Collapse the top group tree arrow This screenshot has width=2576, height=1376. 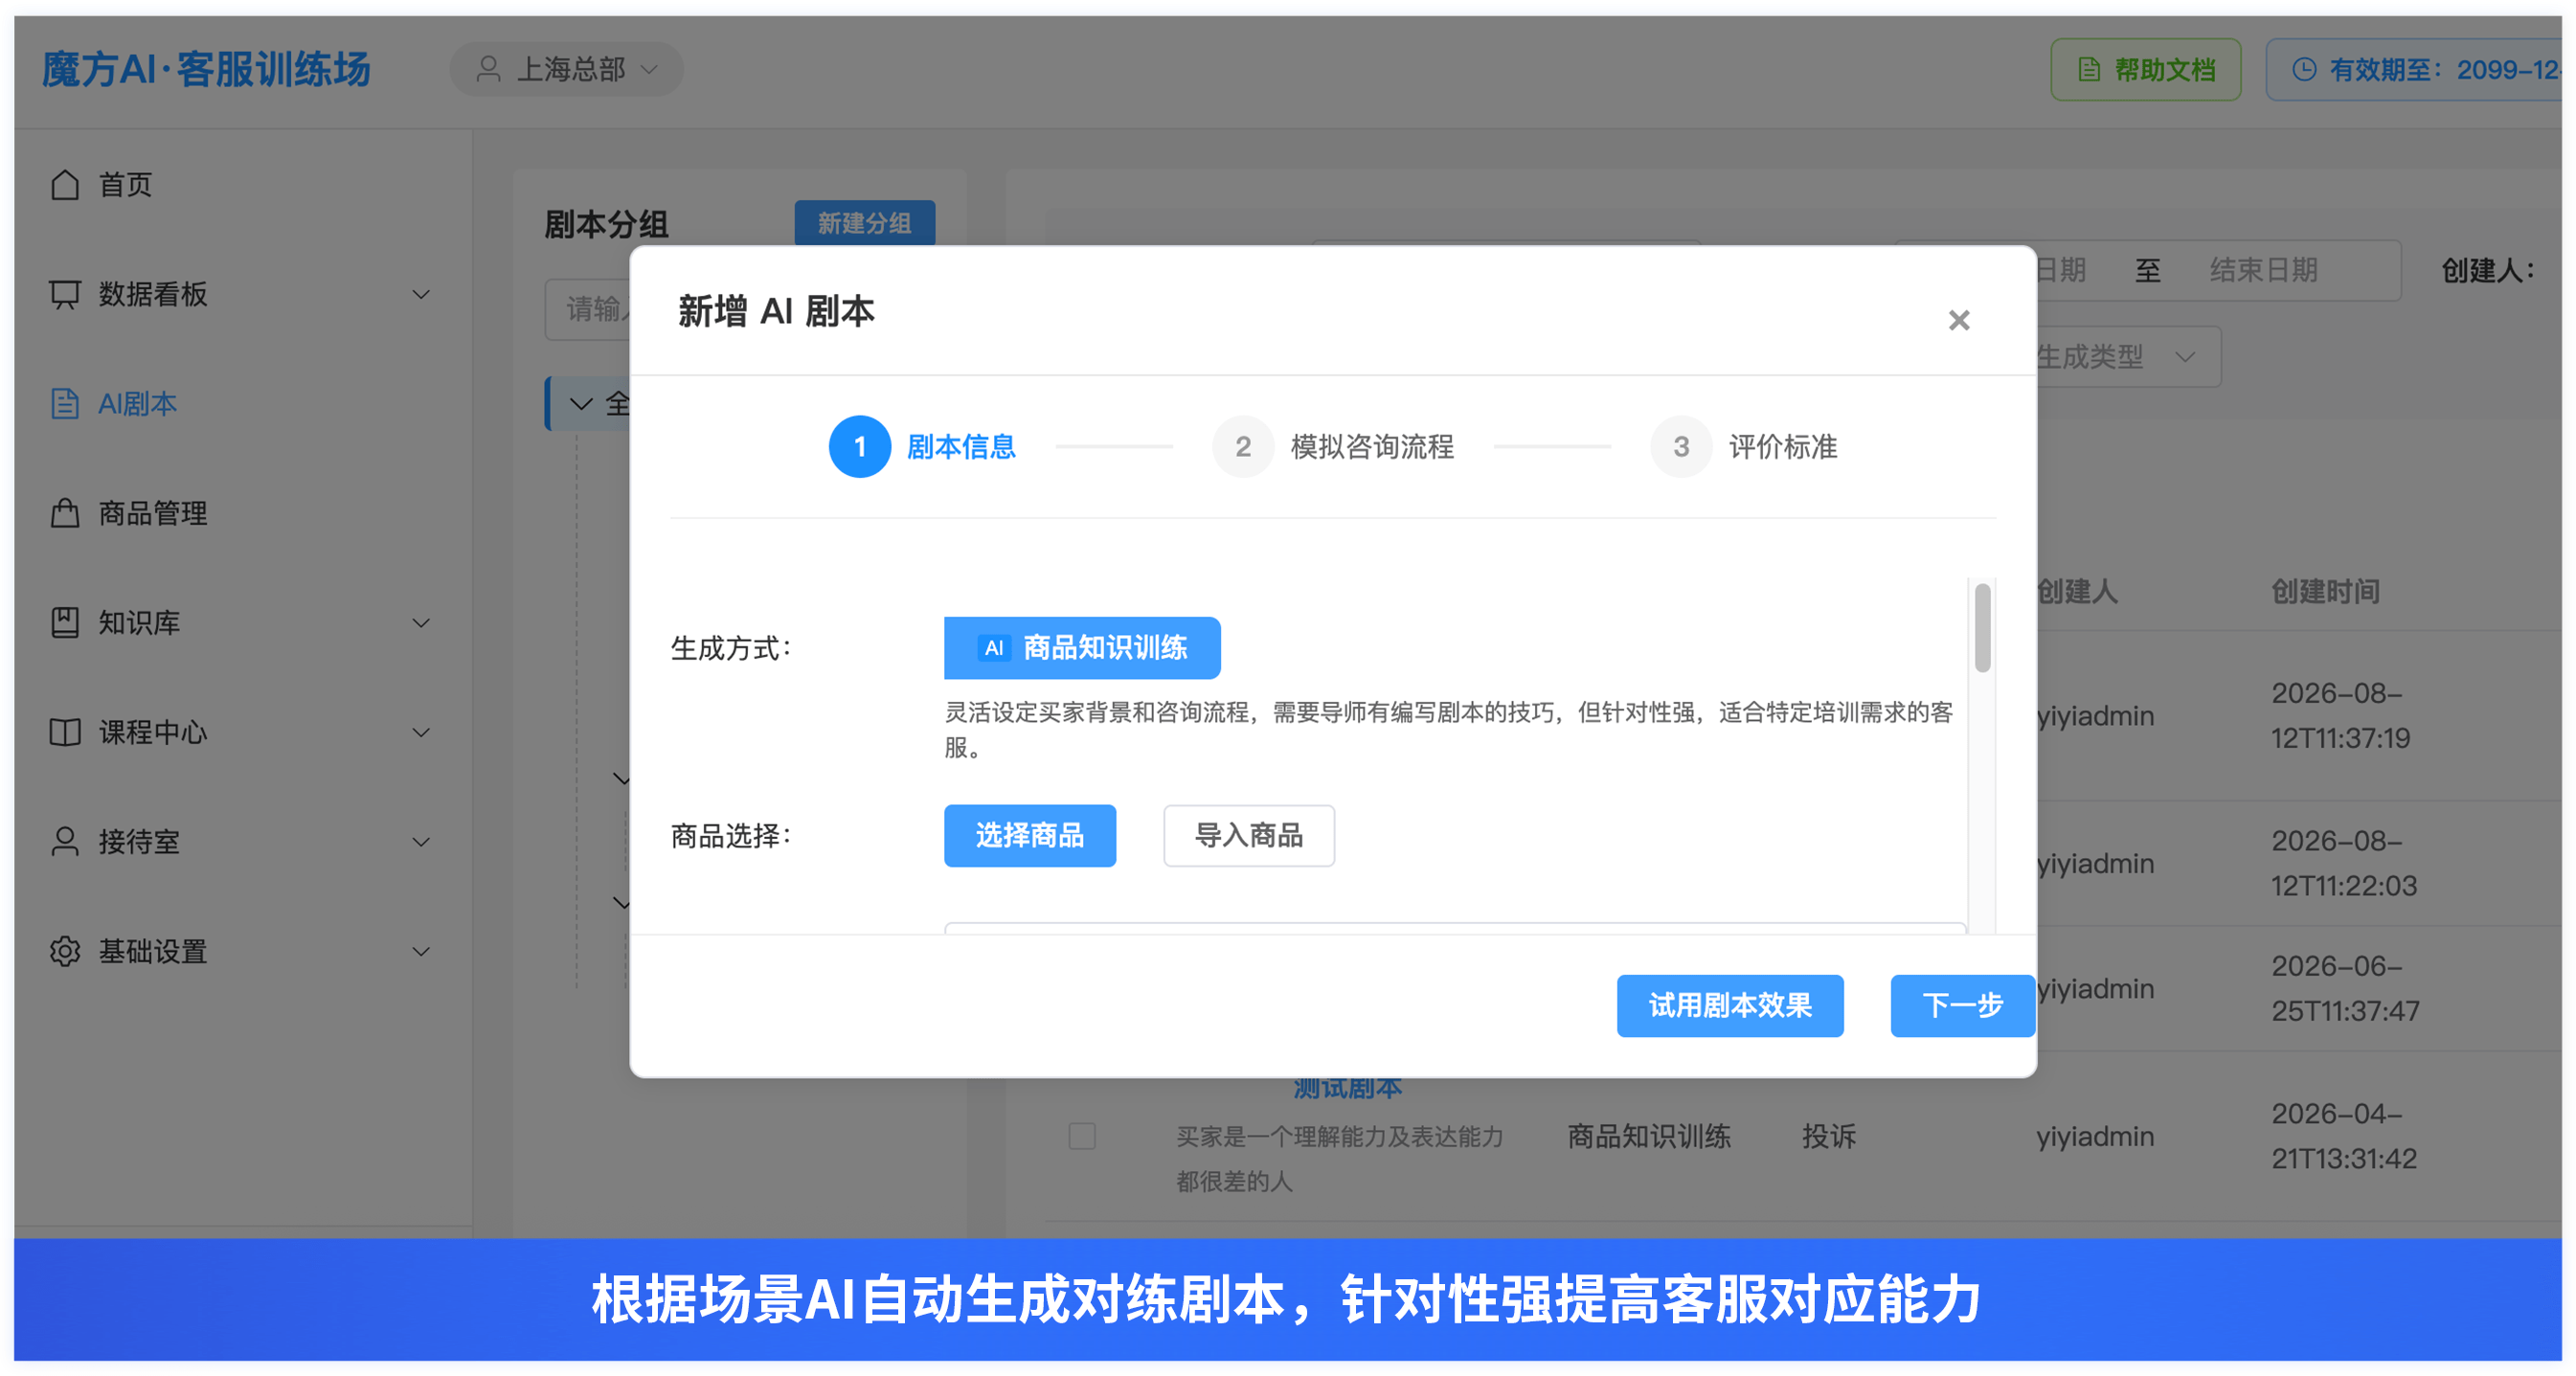(580, 404)
